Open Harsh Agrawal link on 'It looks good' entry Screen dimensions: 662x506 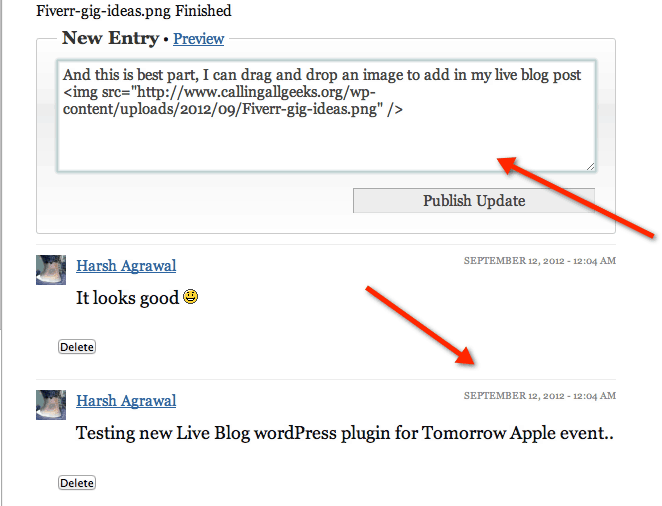(x=126, y=266)
